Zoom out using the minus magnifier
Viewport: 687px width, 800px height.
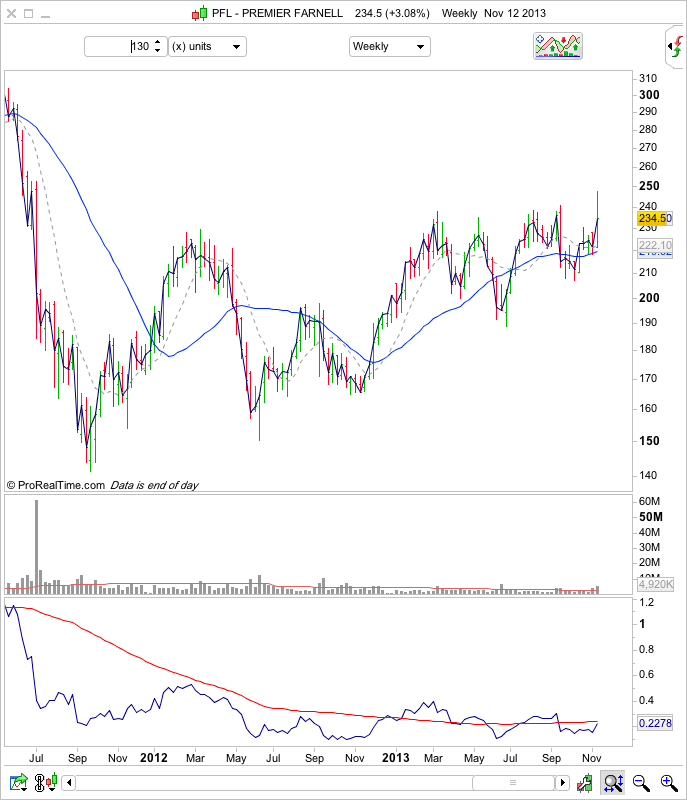(x=641, y=783)
